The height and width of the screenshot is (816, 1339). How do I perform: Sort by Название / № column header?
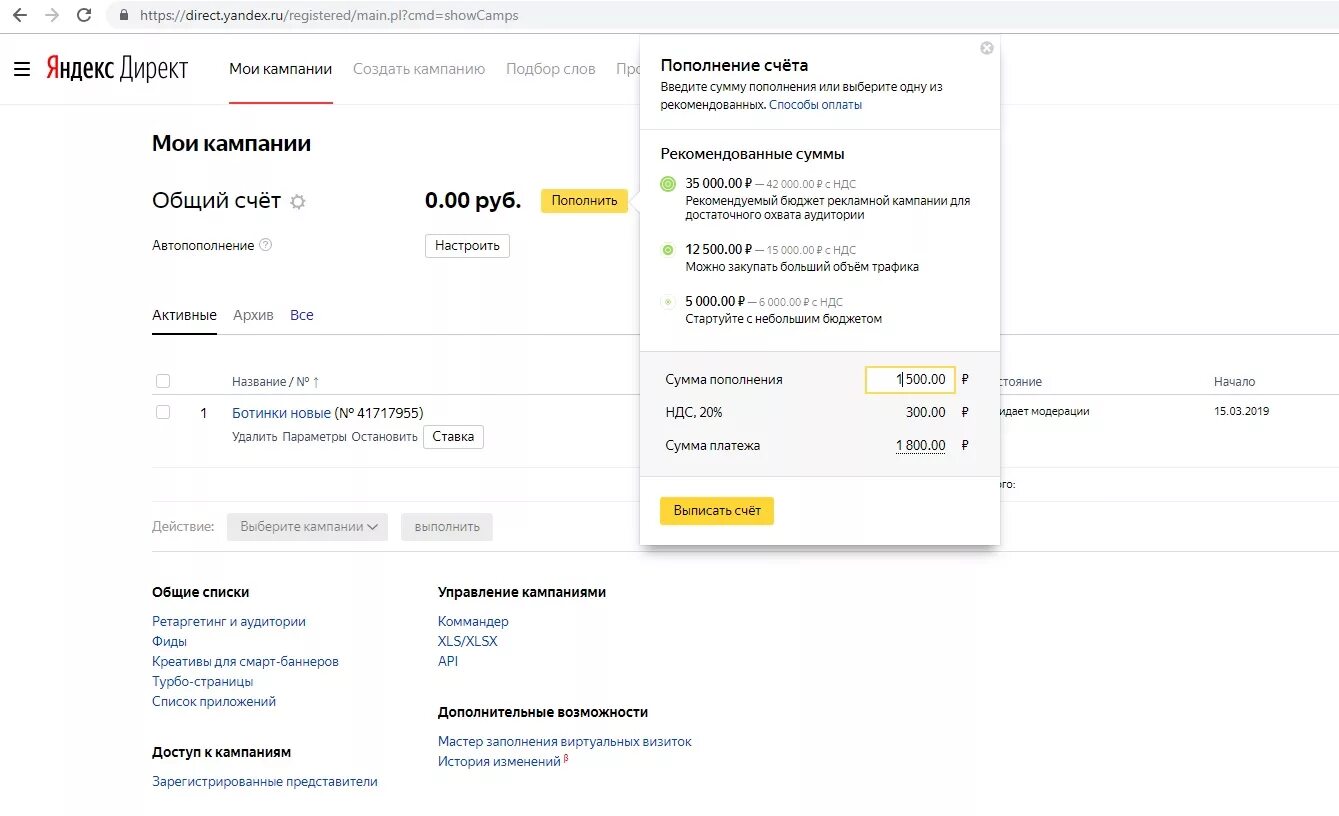[x=275, y=382]
